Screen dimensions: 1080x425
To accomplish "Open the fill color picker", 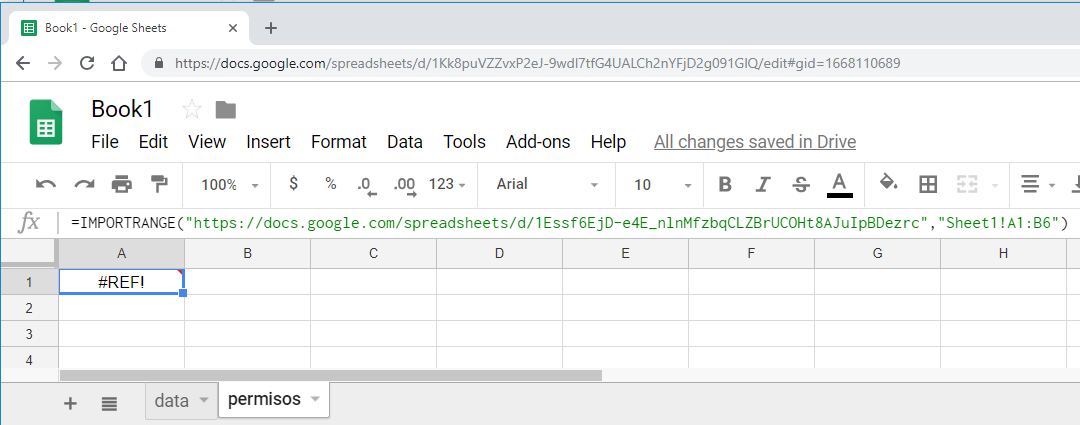I will pos(887,184).
